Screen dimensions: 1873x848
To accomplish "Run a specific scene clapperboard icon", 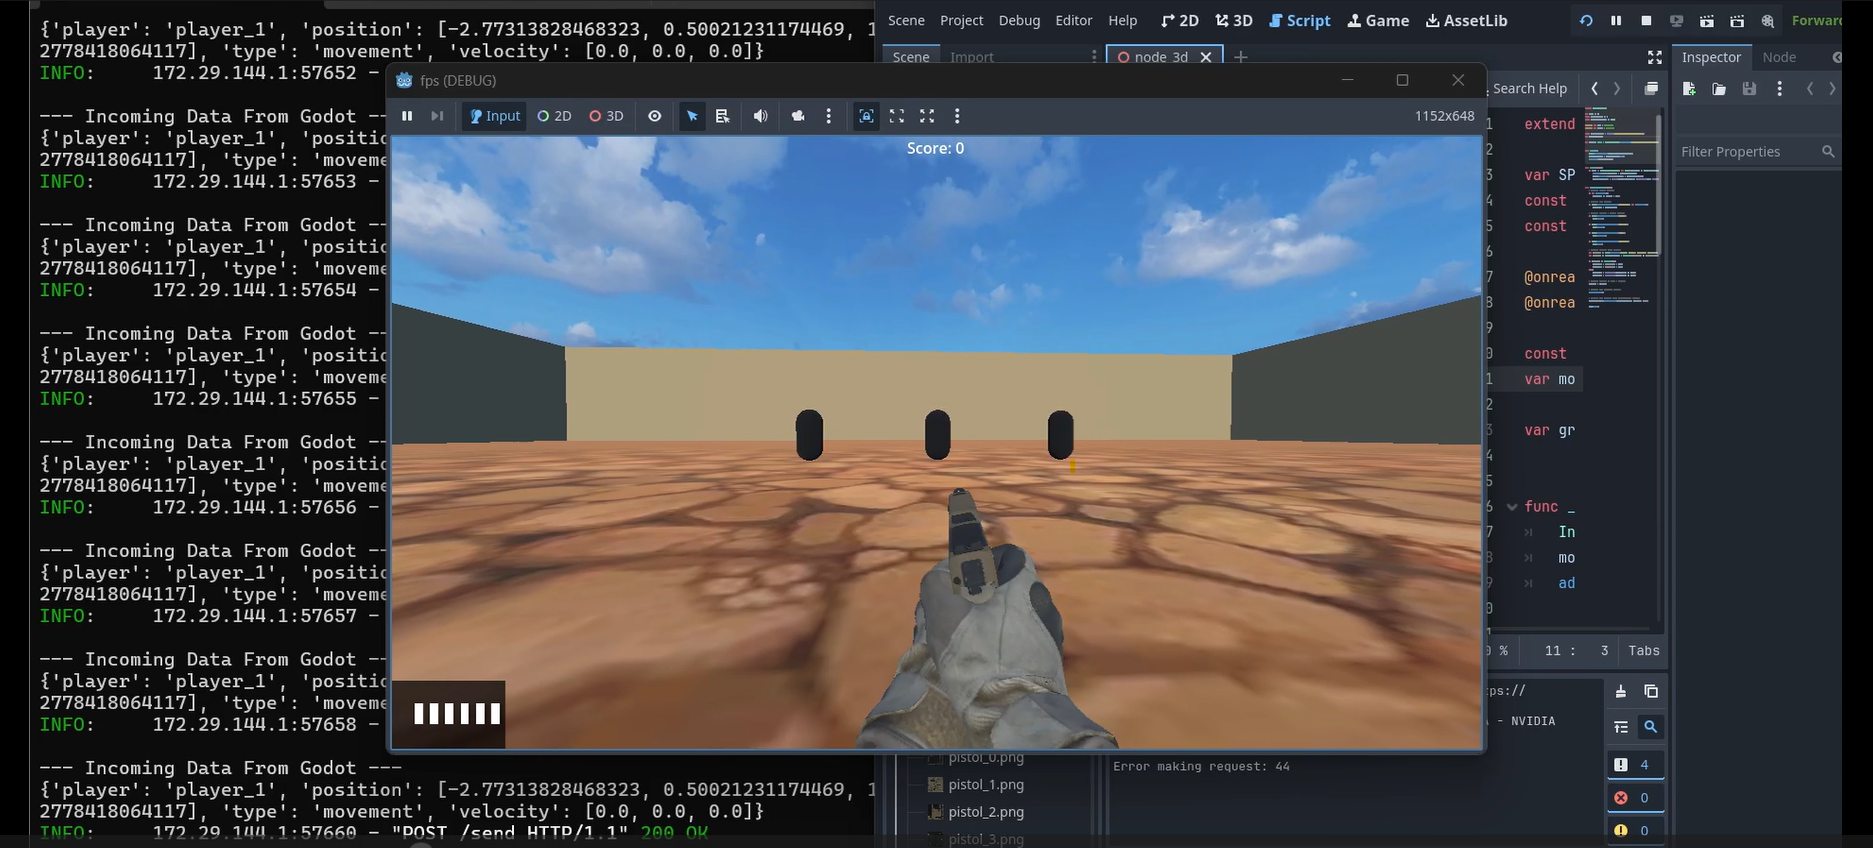I will coord(1737,20).
